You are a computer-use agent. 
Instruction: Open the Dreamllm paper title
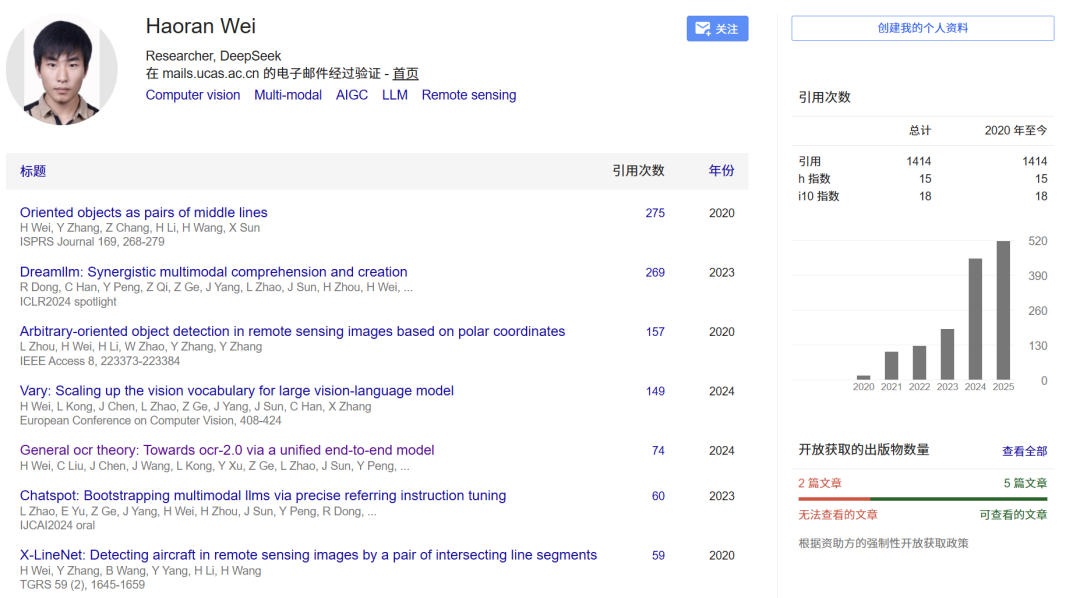214,272
